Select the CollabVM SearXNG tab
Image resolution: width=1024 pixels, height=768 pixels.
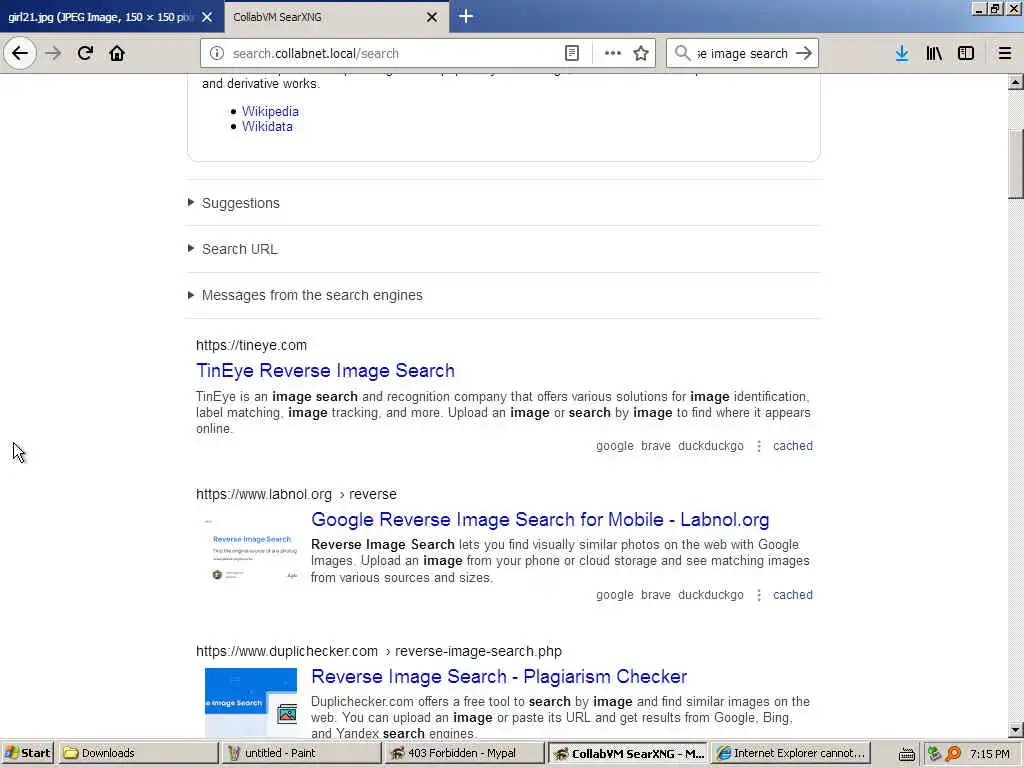[x=327, y=17]
